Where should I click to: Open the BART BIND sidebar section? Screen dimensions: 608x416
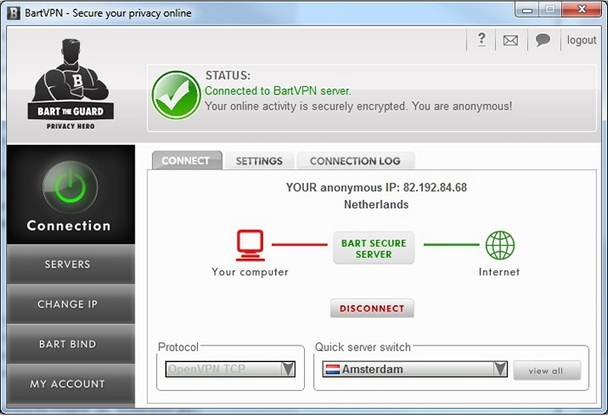tap(71, 344)
